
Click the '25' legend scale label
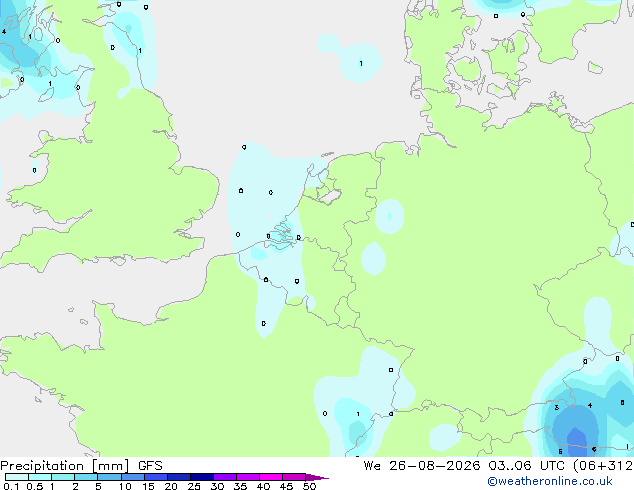[194, 486]
